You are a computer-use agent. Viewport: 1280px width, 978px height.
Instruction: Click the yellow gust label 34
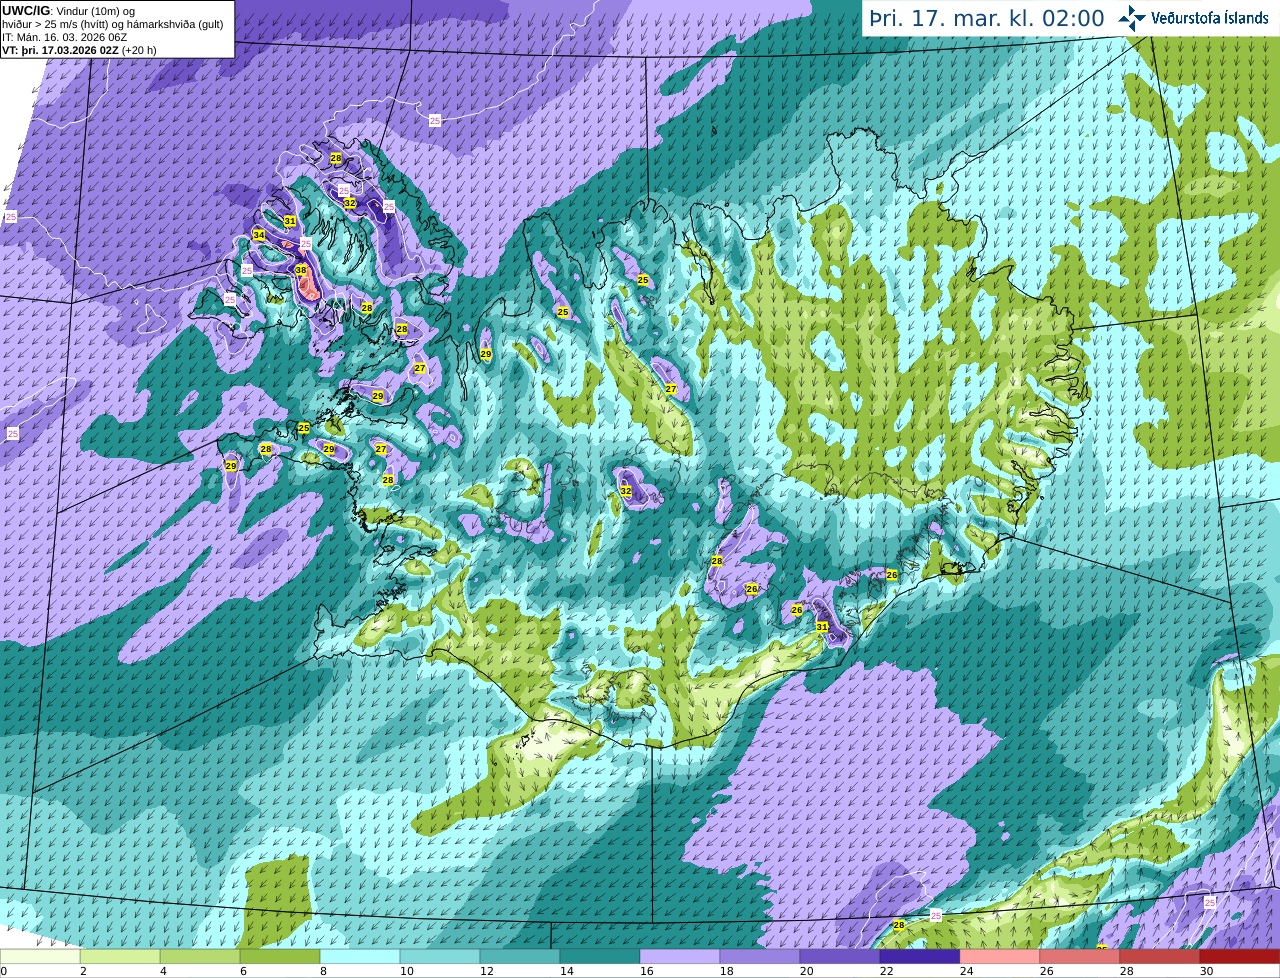point(259,236)
